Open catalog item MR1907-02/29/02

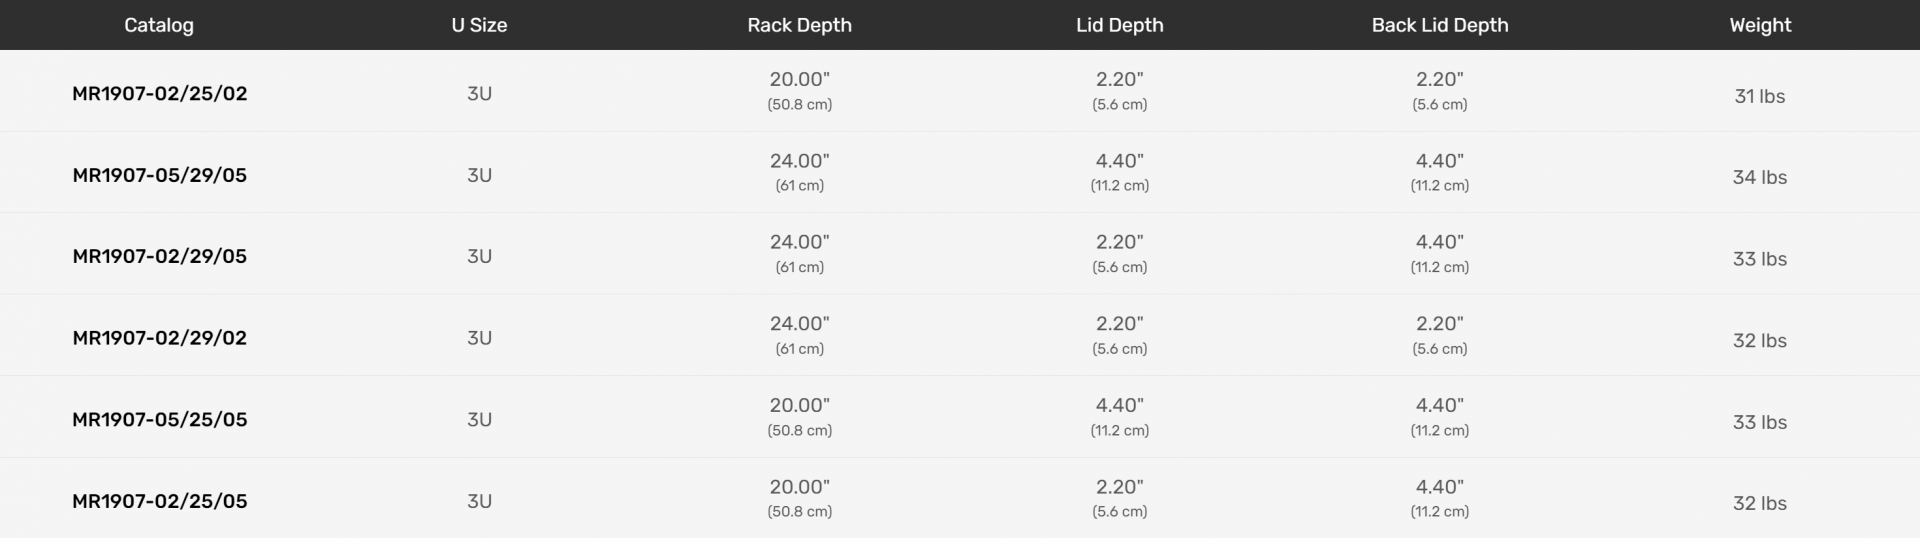click(x=159, y=339)
